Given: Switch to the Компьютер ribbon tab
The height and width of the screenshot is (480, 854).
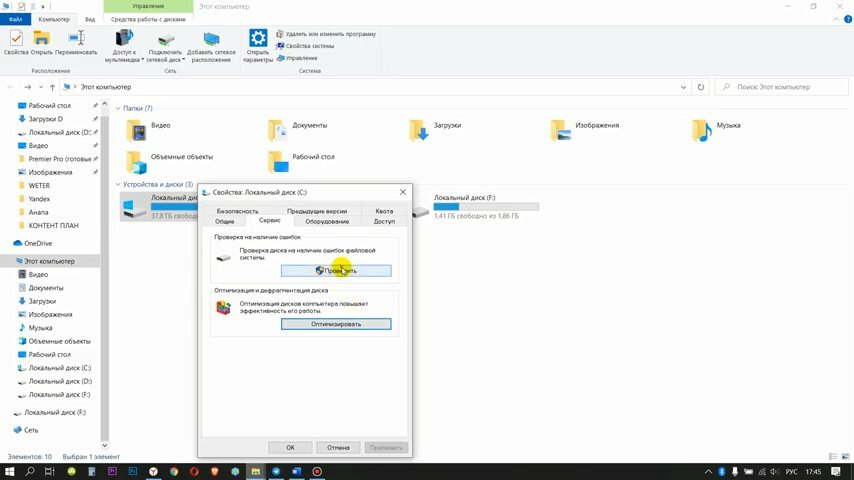Looking at the screenshot, I should pos(54,19).
